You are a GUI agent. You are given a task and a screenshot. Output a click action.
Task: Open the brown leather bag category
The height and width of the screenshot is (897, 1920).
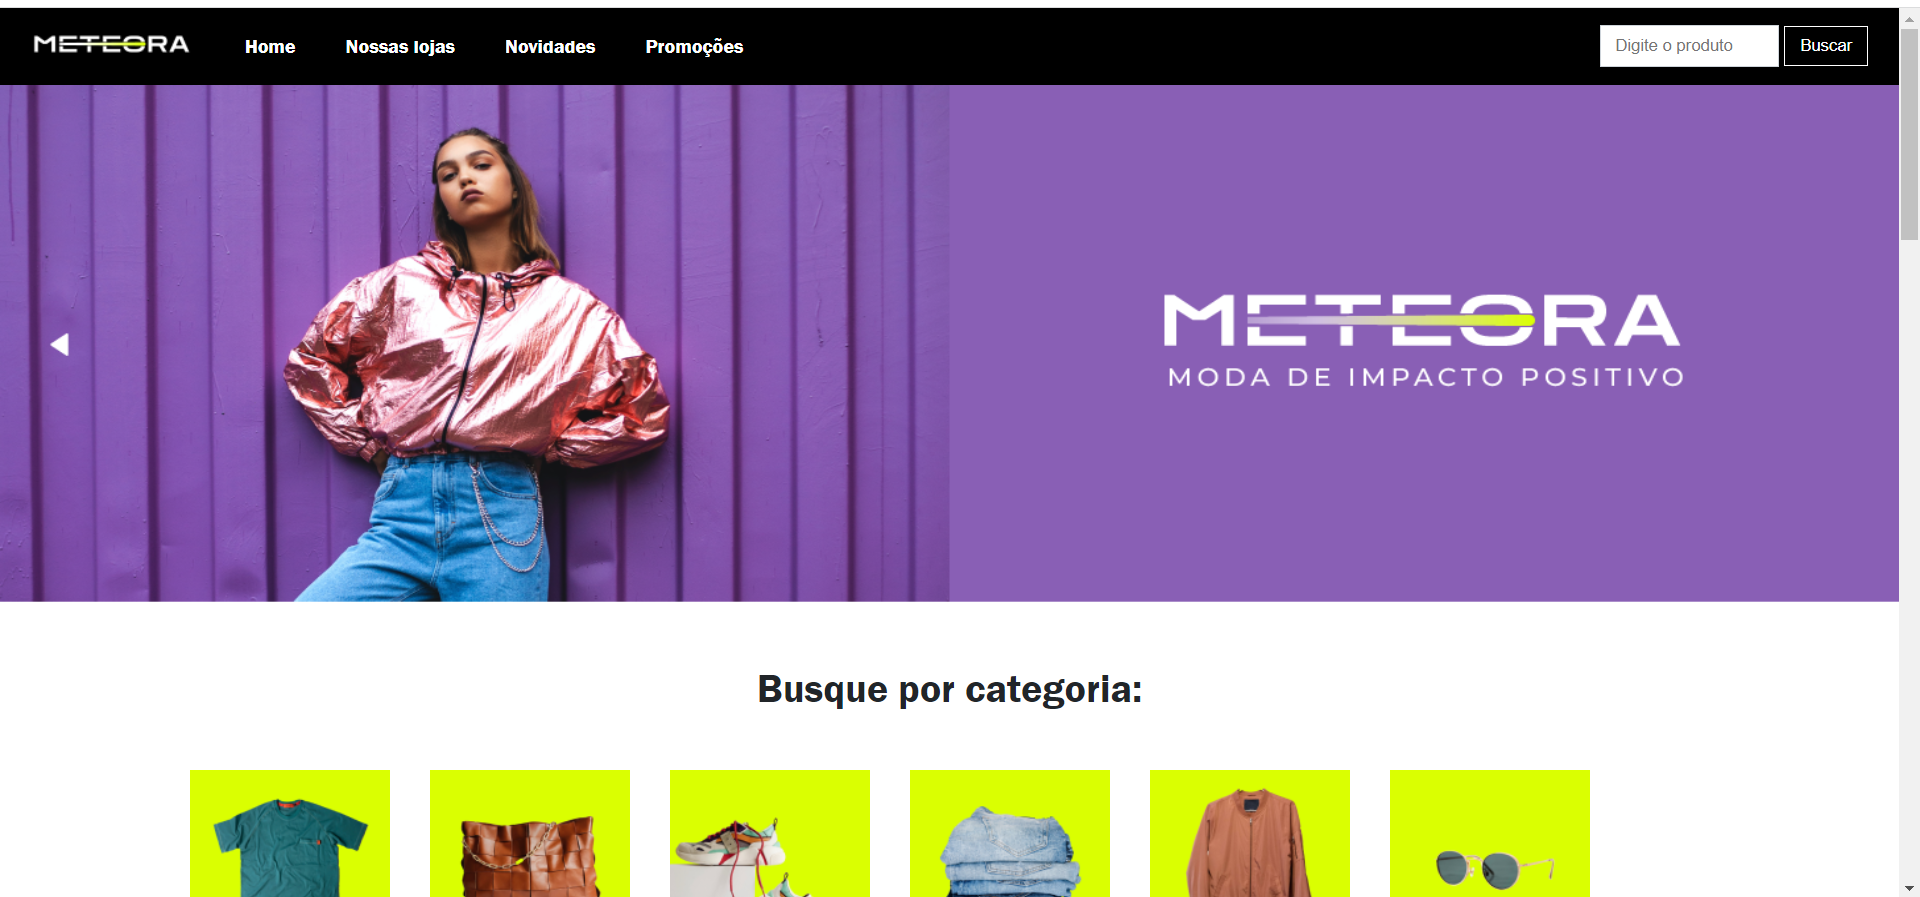530,833
